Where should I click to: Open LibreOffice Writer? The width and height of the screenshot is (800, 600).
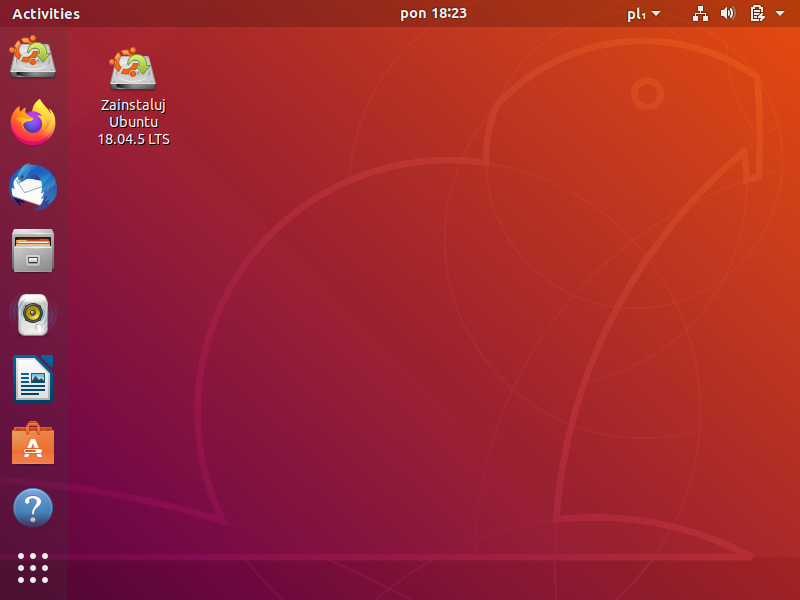[33, 379]
